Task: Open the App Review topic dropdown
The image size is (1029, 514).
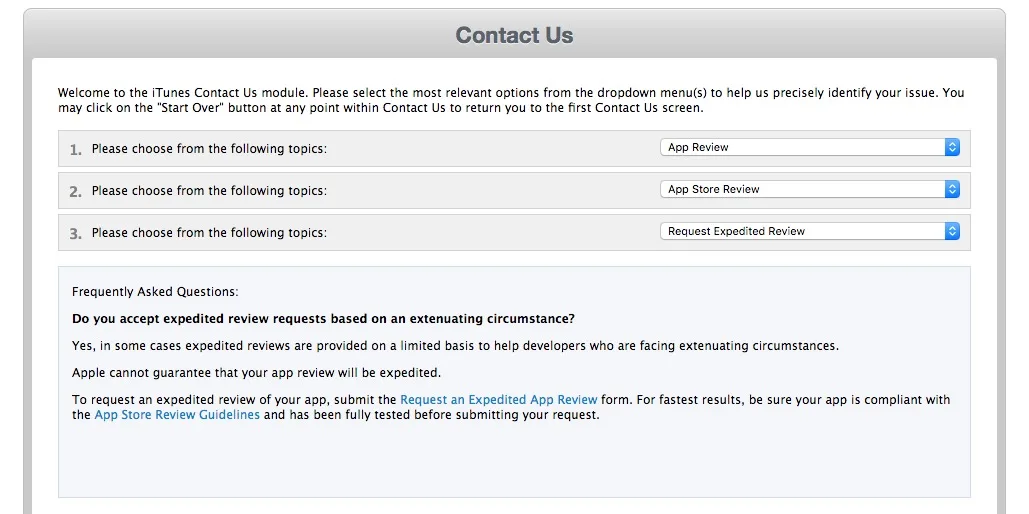Action: coord(810,147)
